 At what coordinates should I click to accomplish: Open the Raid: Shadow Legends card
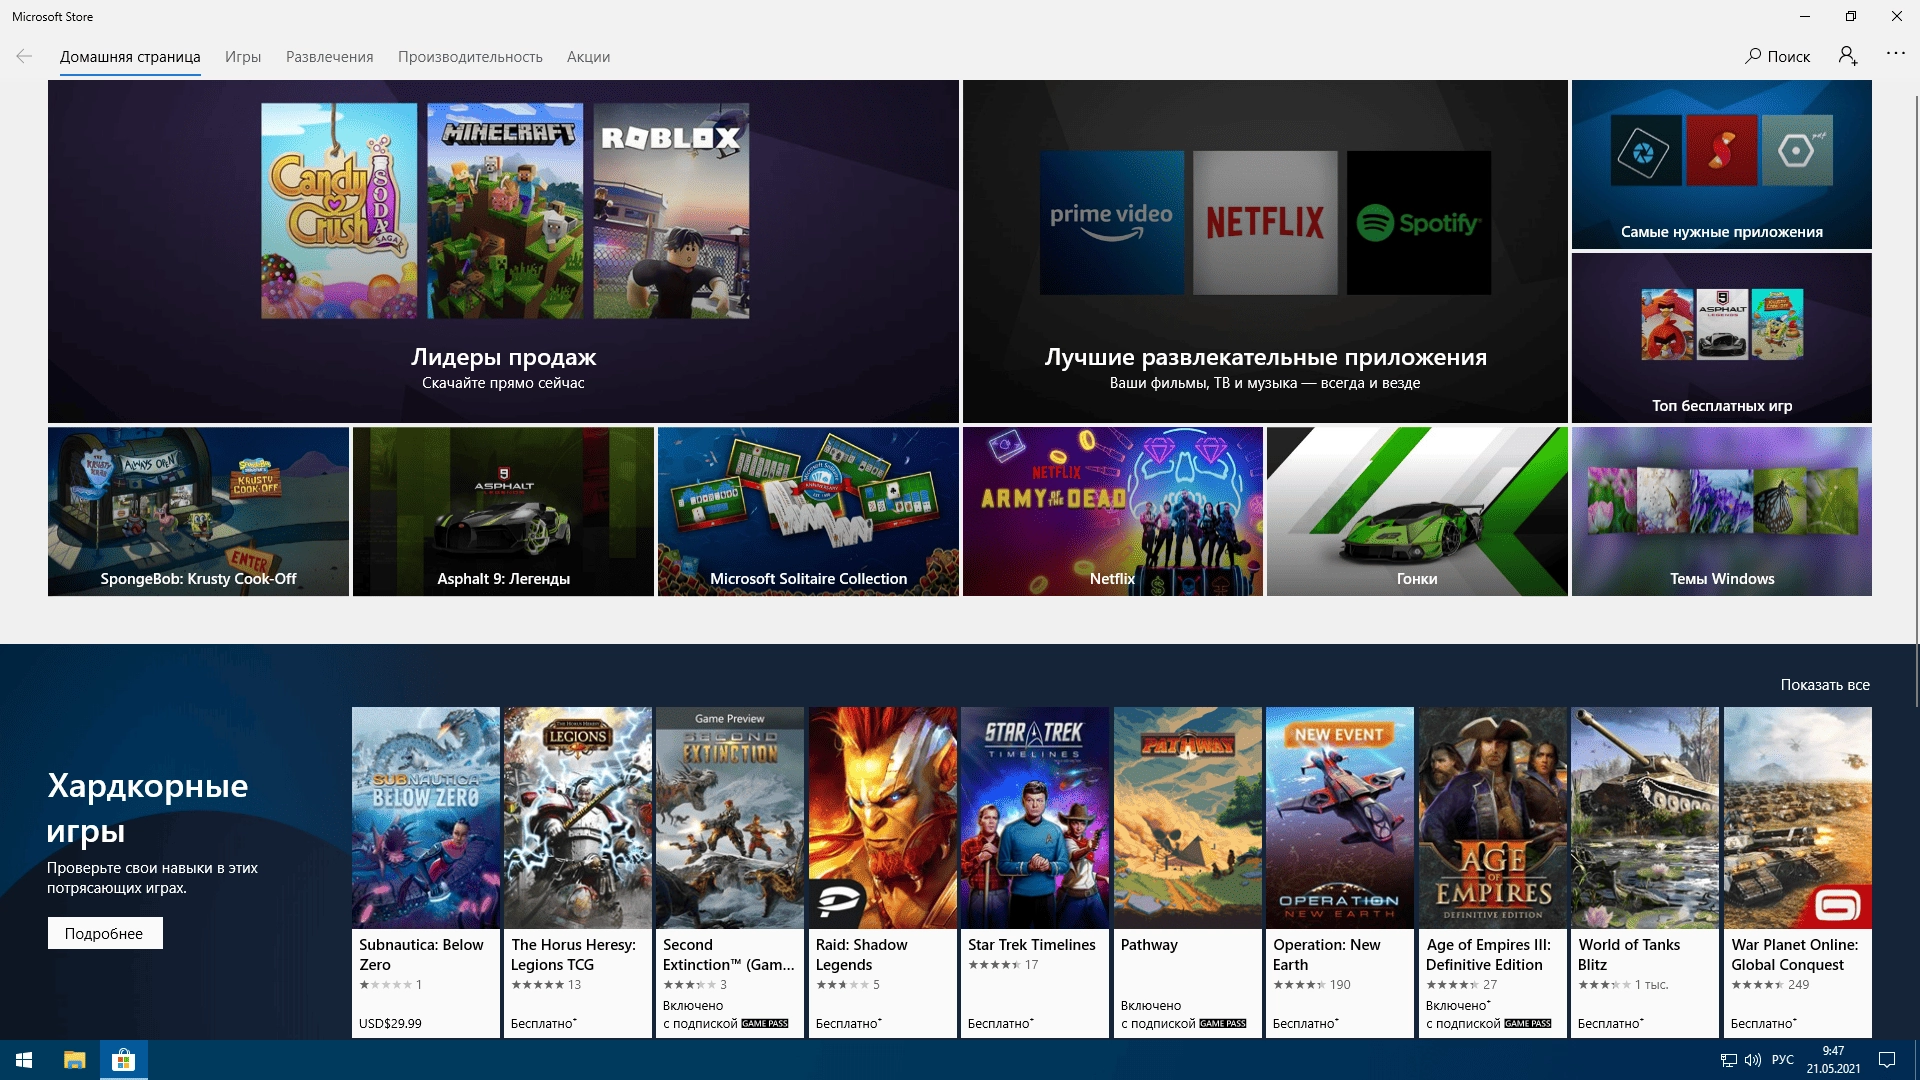[x=883, y=872]
